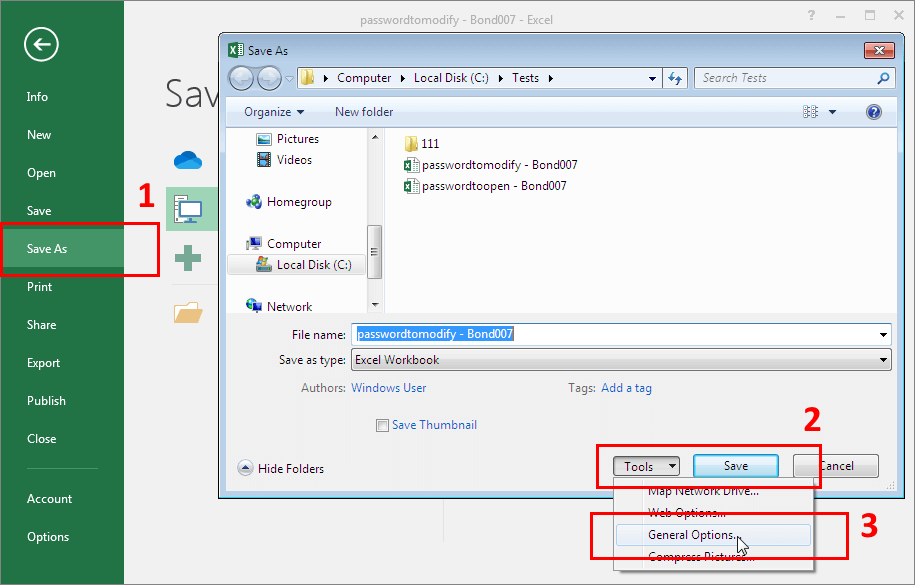Select the Computer location icon in Save As

[188, 209]
